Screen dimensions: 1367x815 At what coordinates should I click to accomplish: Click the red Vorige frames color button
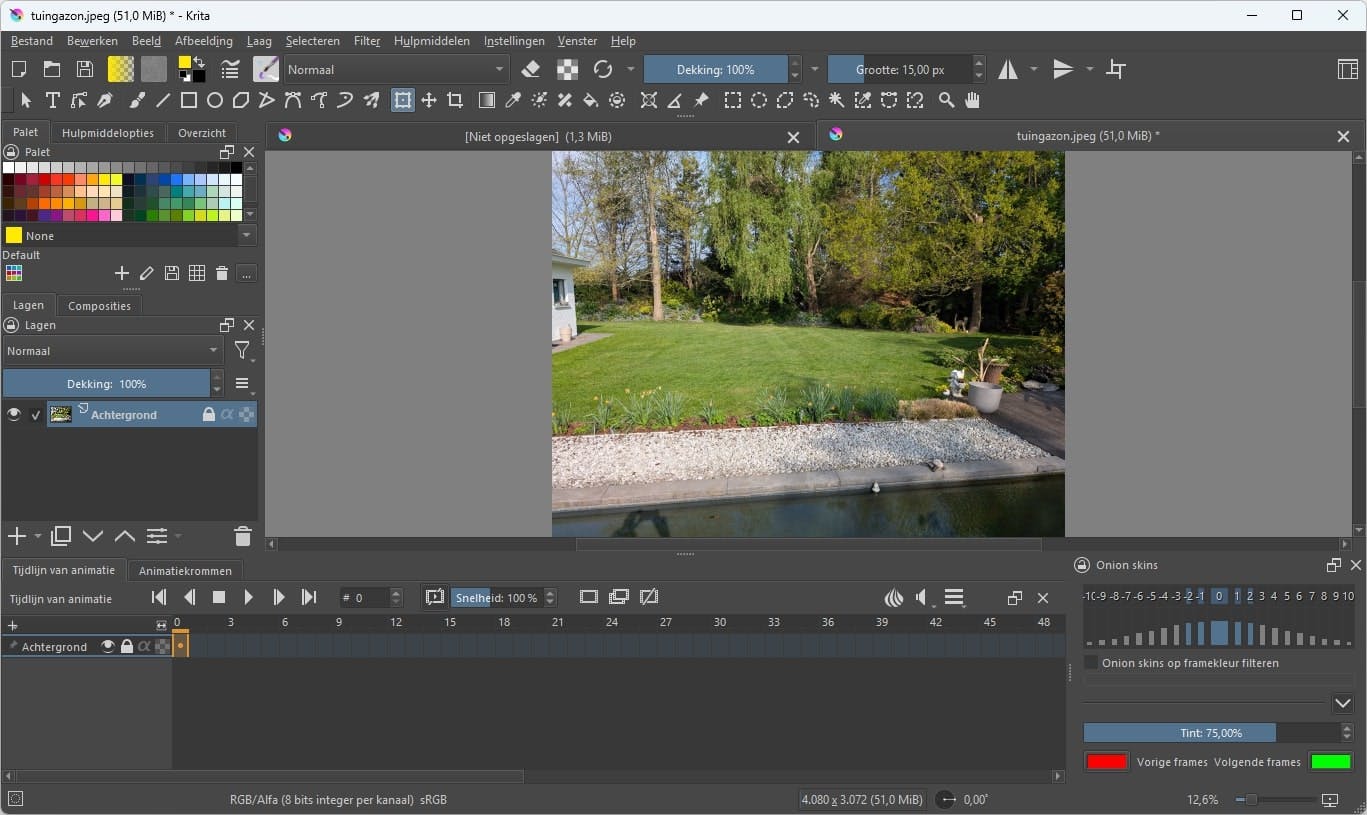[x=1106, y=762]
